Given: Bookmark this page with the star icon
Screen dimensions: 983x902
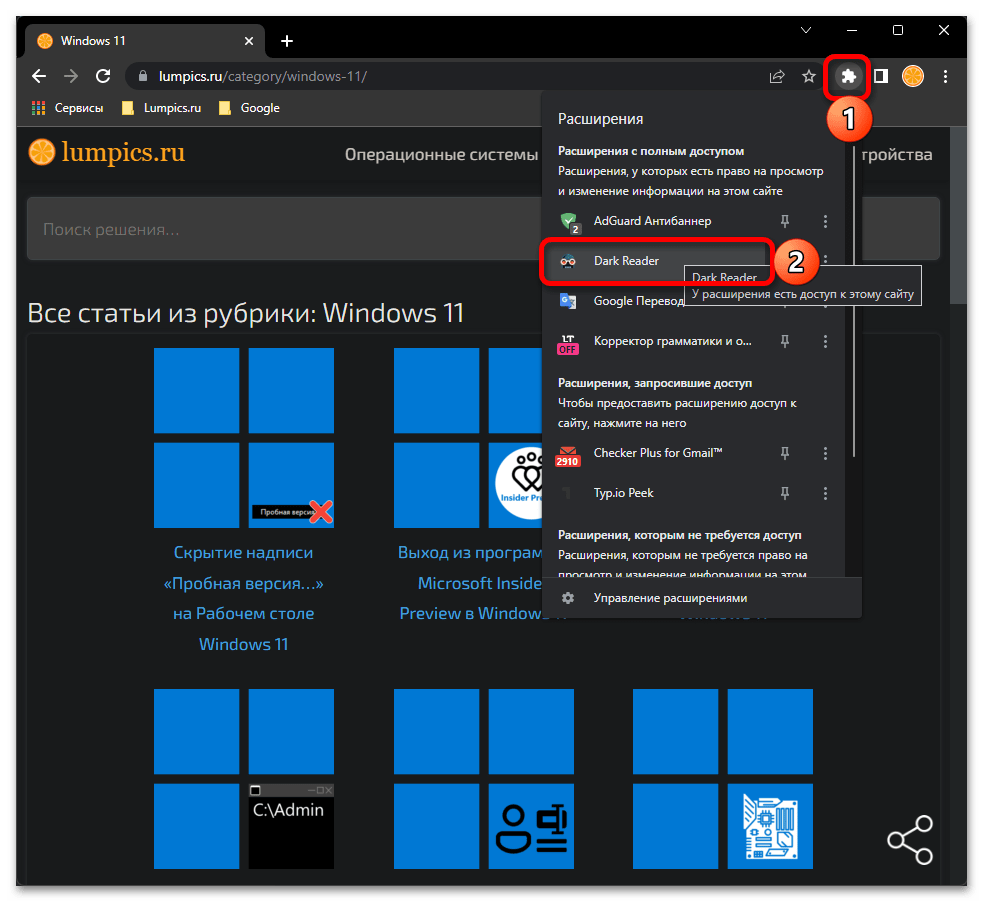Looking at the screenshot, I should (809, 76).
